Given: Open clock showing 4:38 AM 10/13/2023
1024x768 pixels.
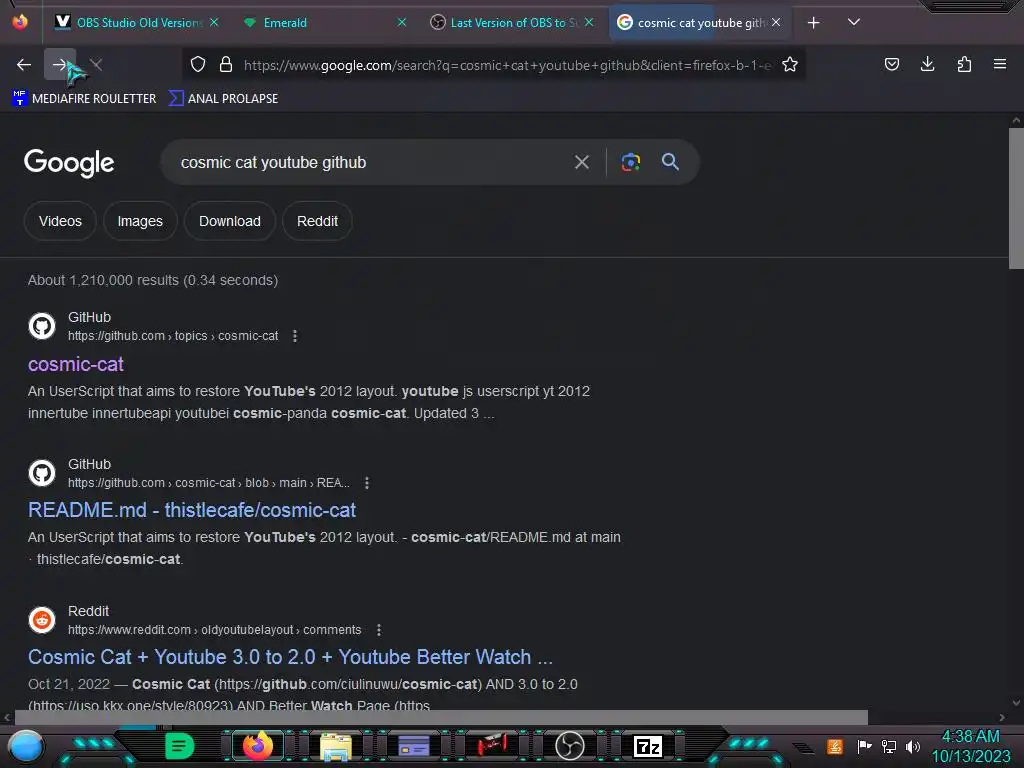Looking at the screenshot, I should [970, 746].
